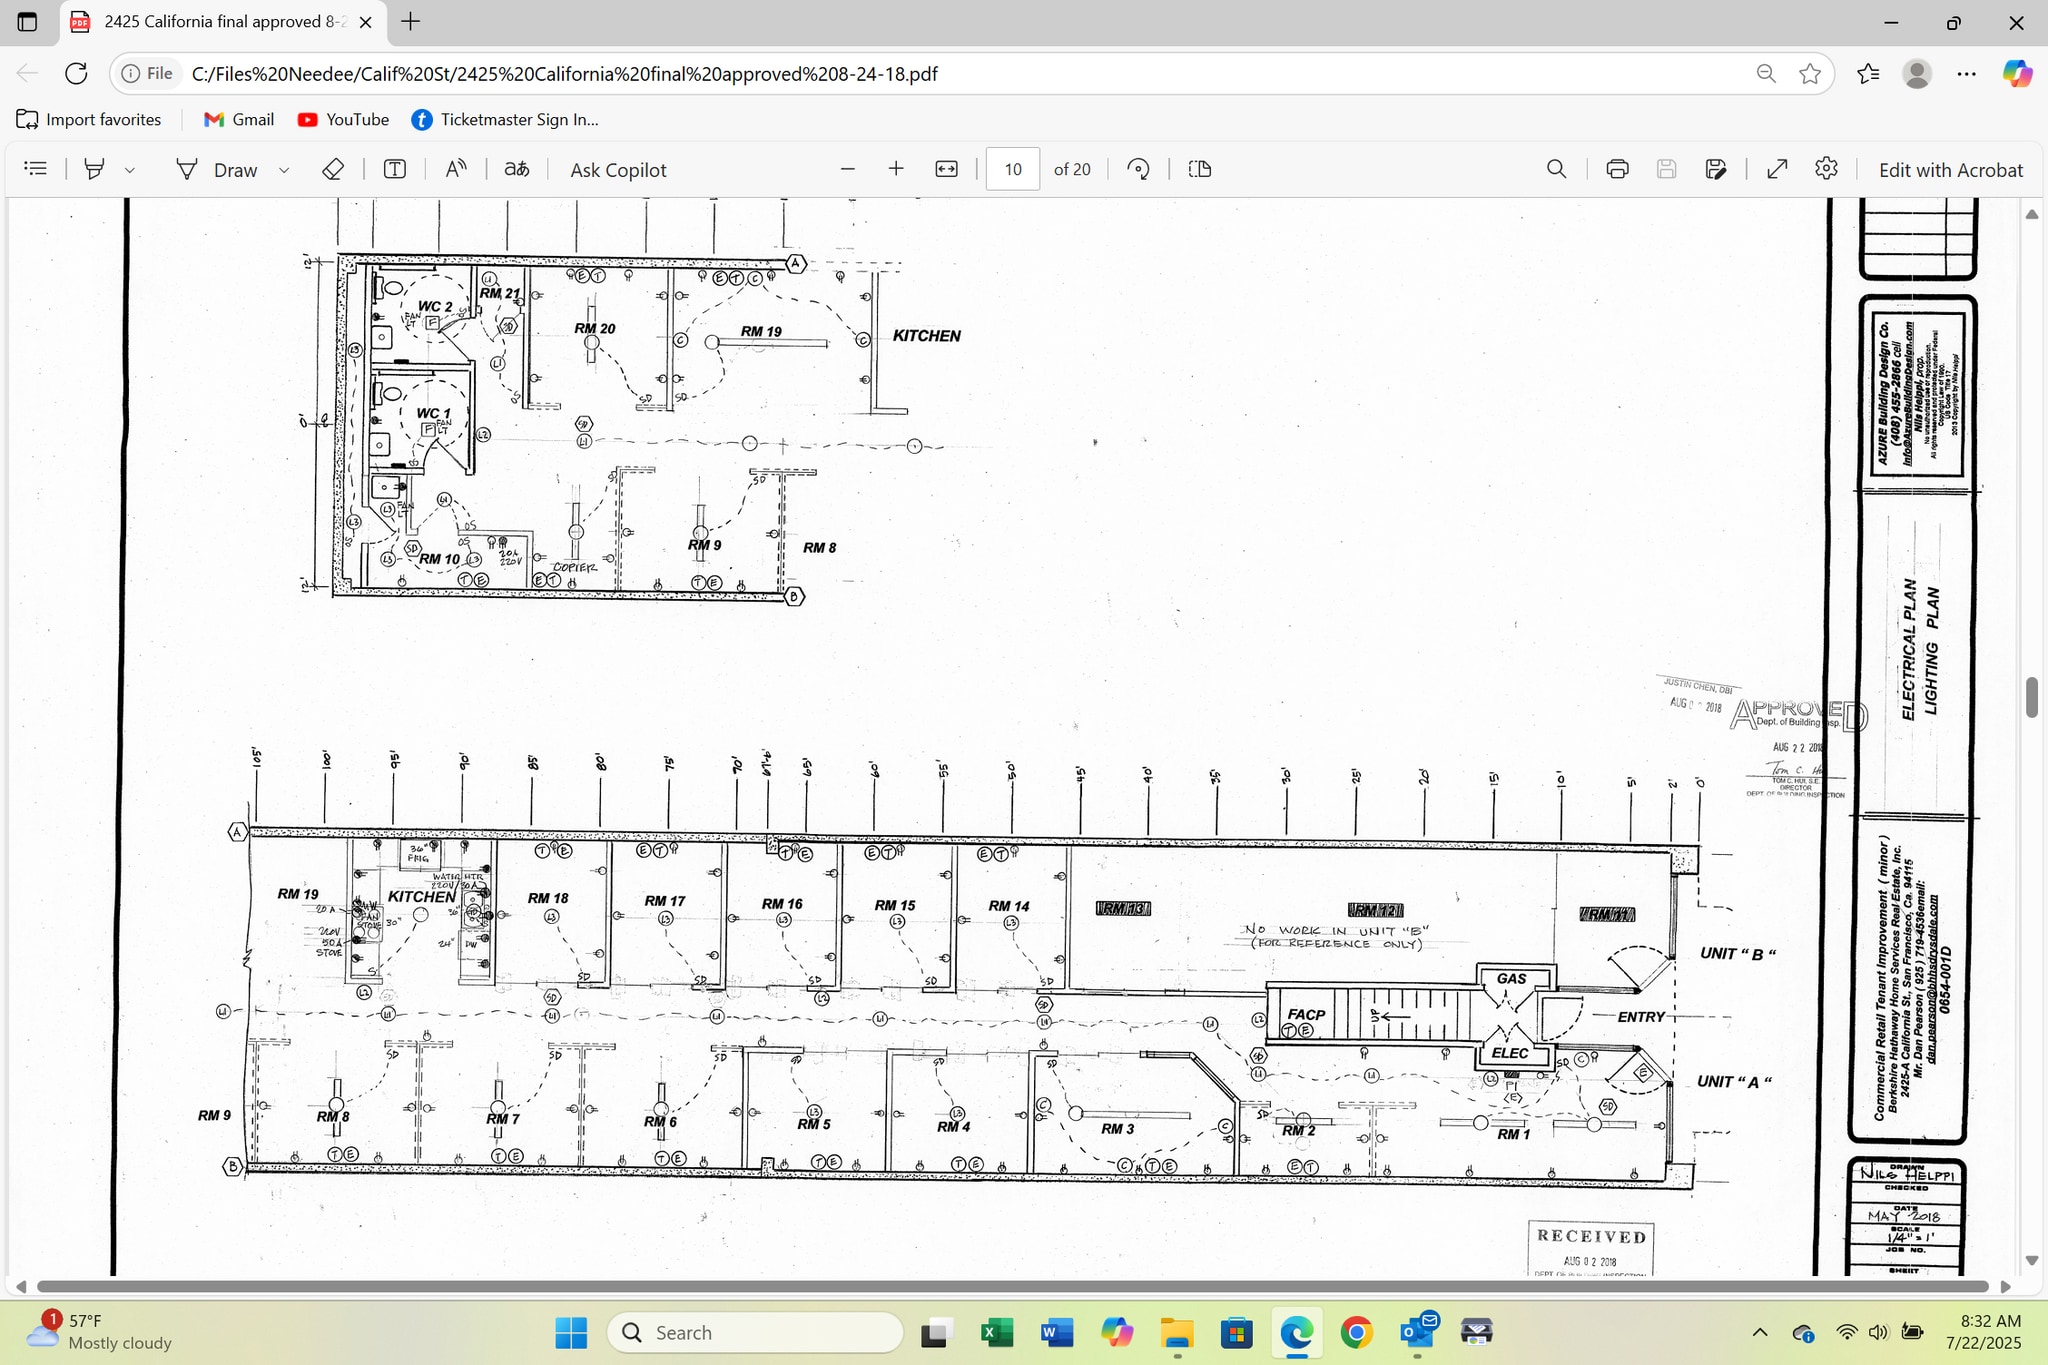Click the vertical scrollbar thumb
Screen dimensions: 2048x1365
click(x=2031, y=697)
